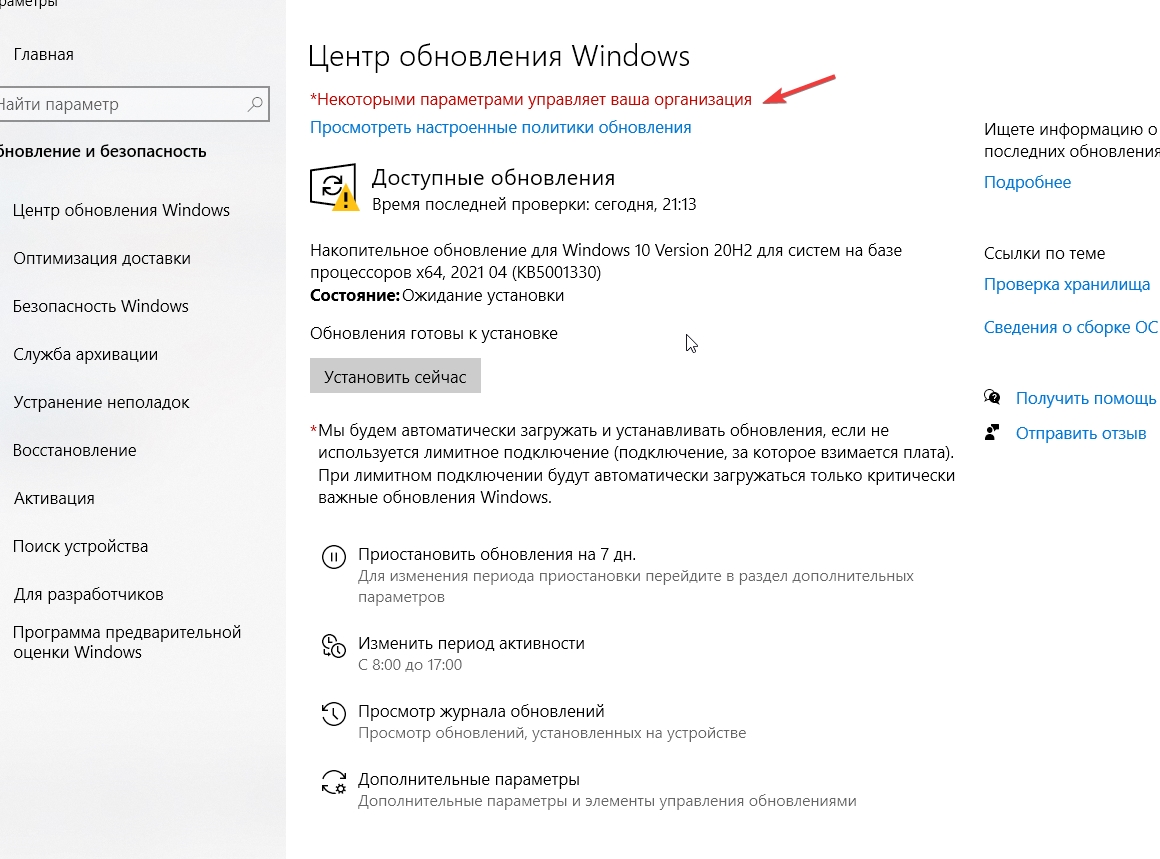
Task: Click the update history icon
Action: pos(333,714)
